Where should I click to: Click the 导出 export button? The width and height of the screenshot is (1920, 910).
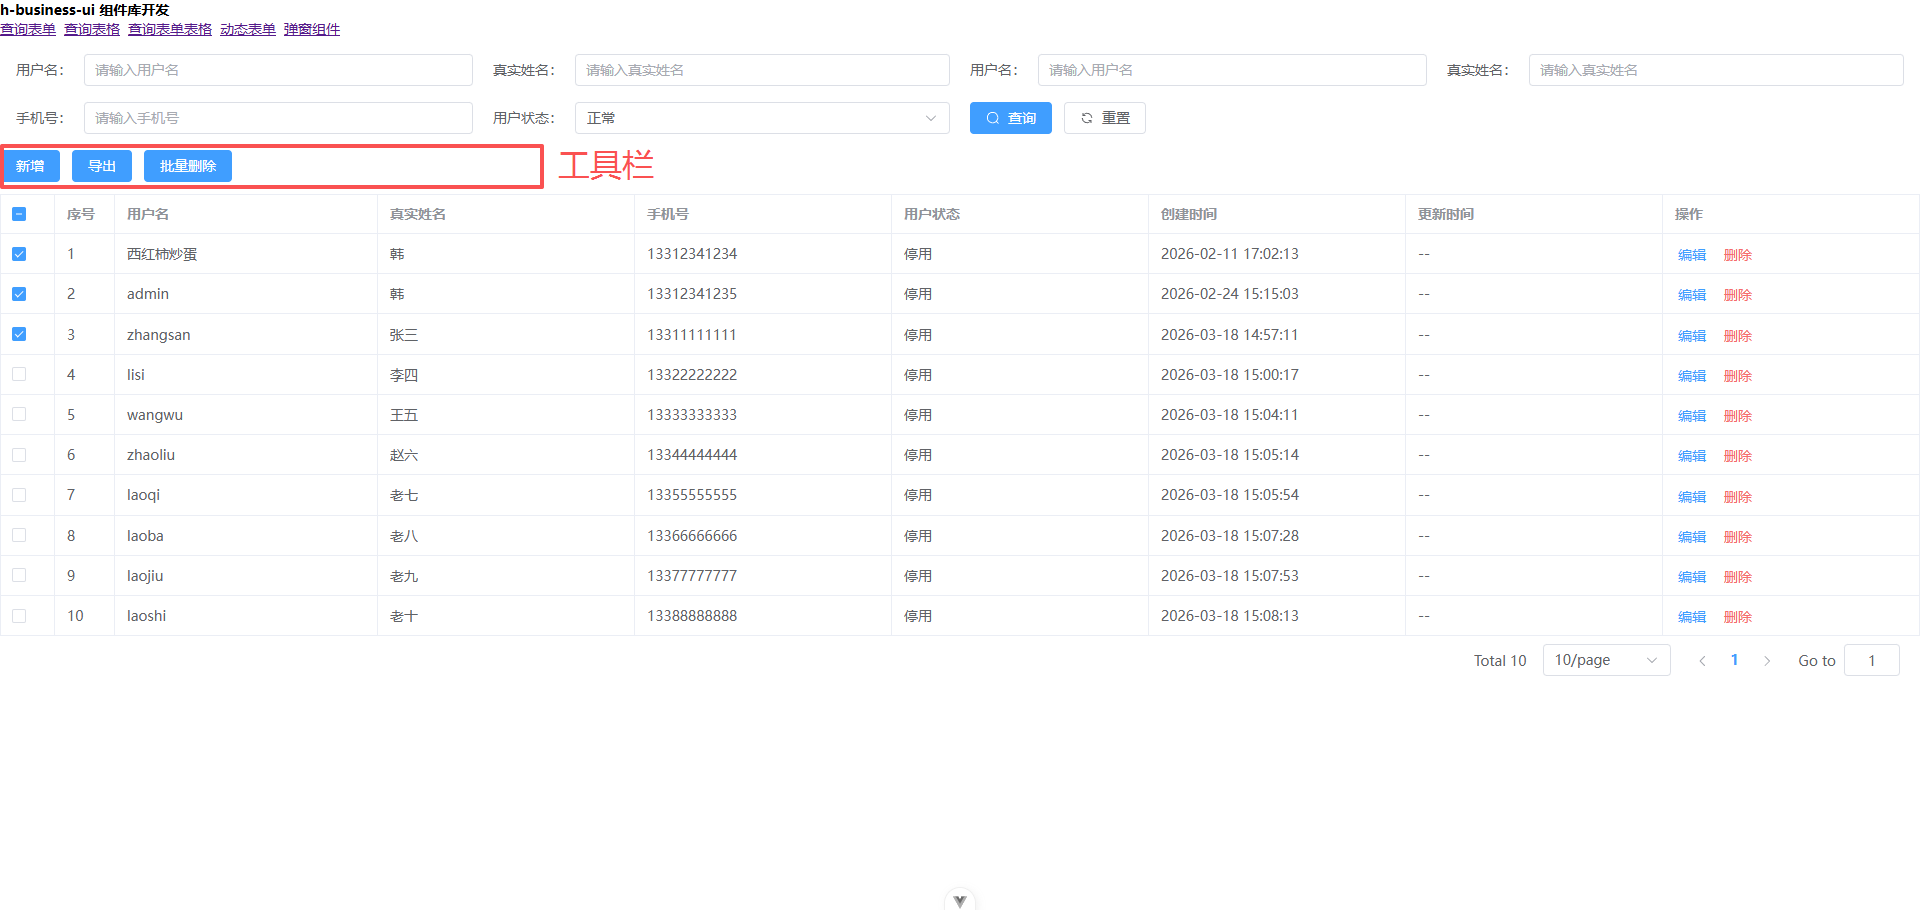[102, 166]
